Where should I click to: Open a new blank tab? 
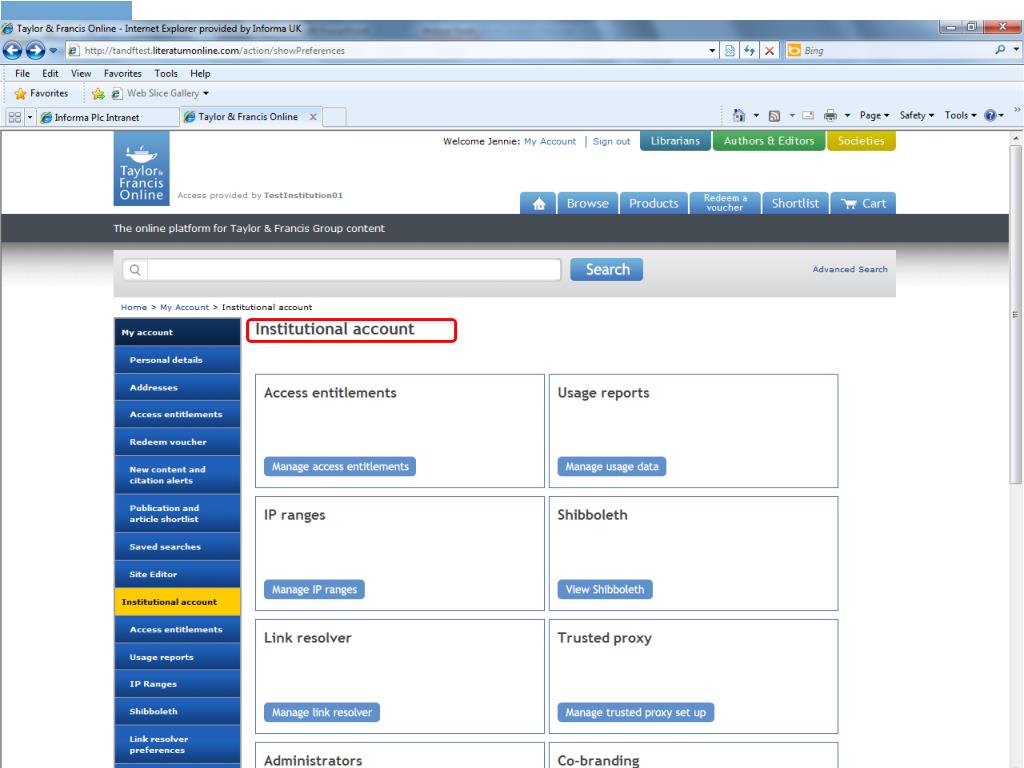(x=334, y=117)
